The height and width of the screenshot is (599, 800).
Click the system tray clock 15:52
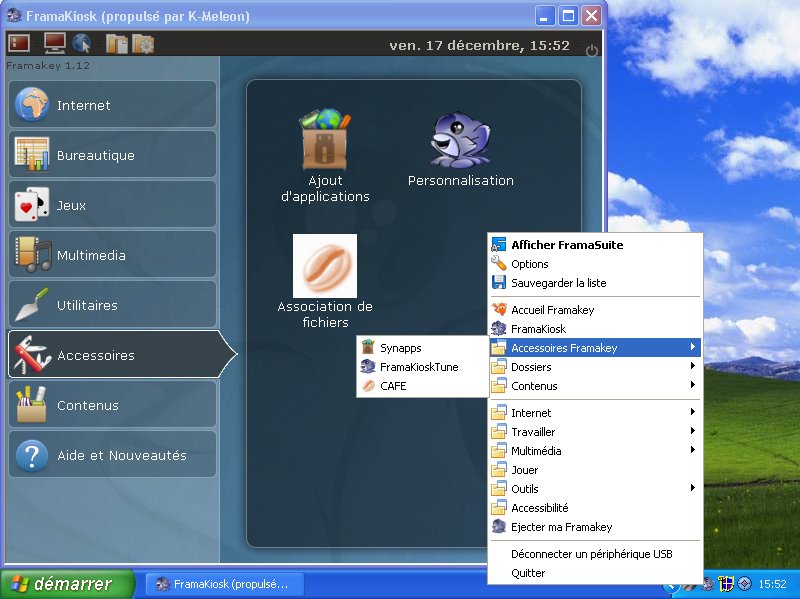(x=772, y=584)
